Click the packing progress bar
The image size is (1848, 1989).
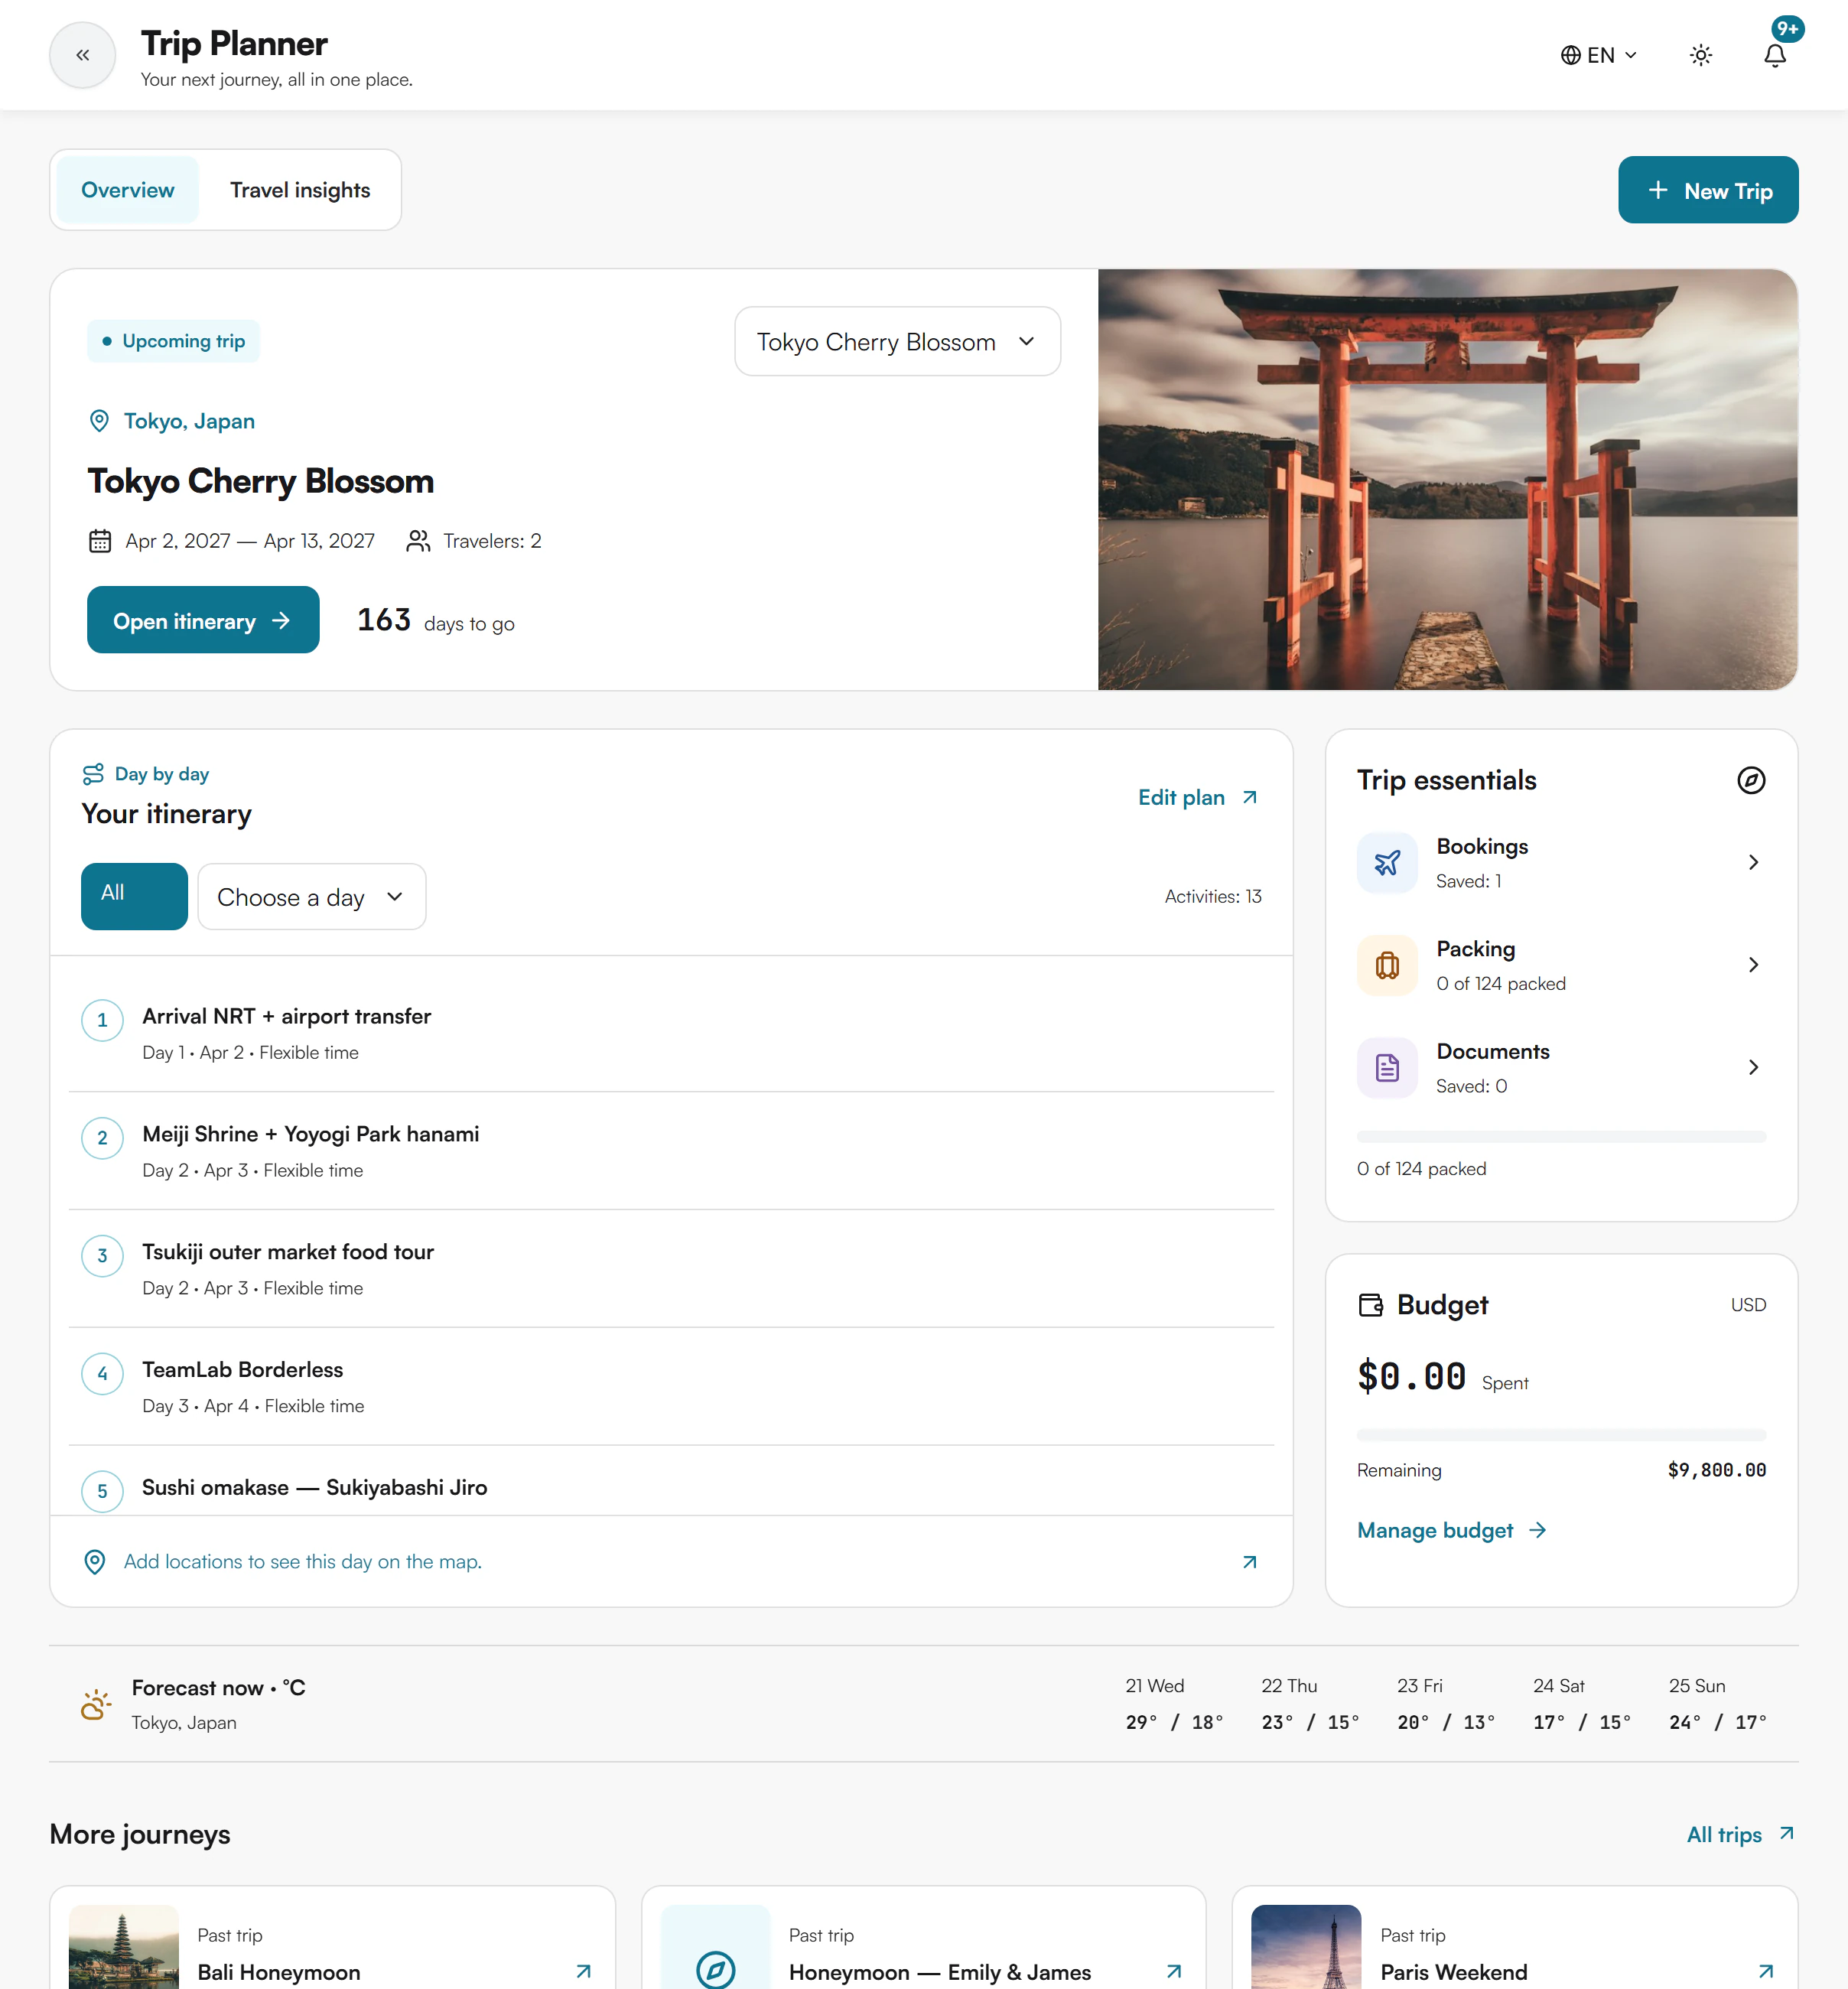tap(1561, 1137)
